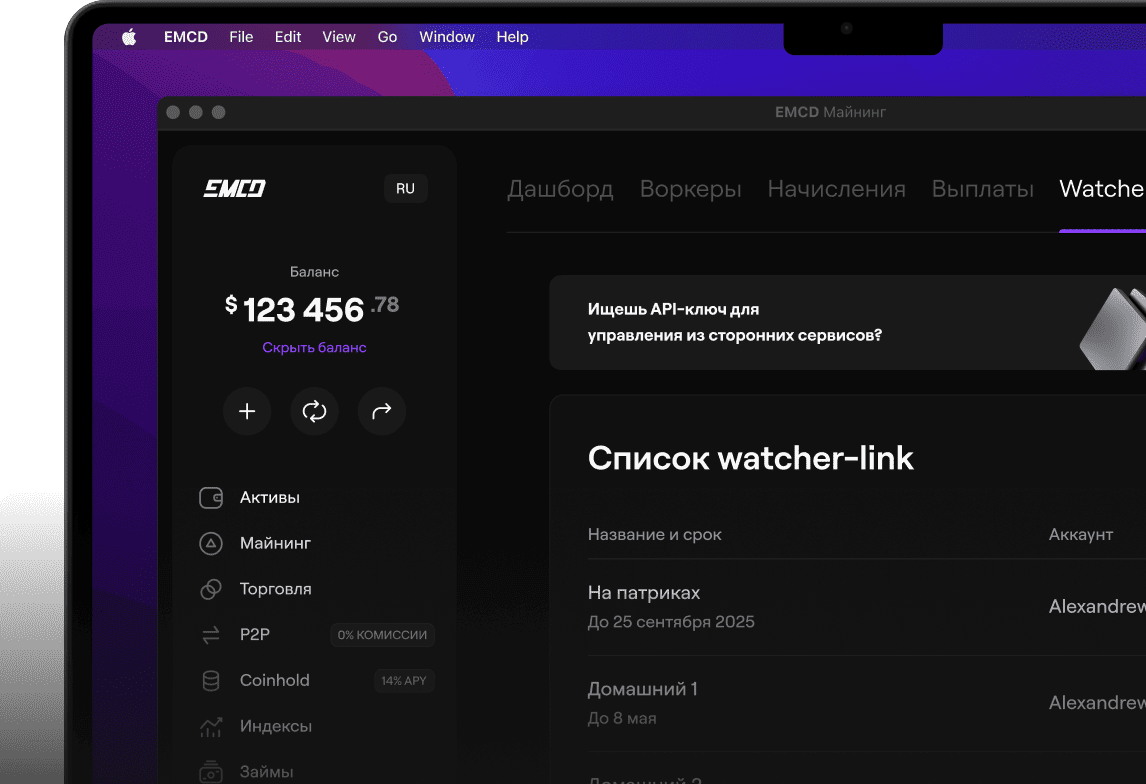Click the Индексы chart icon

click(211, 726)
